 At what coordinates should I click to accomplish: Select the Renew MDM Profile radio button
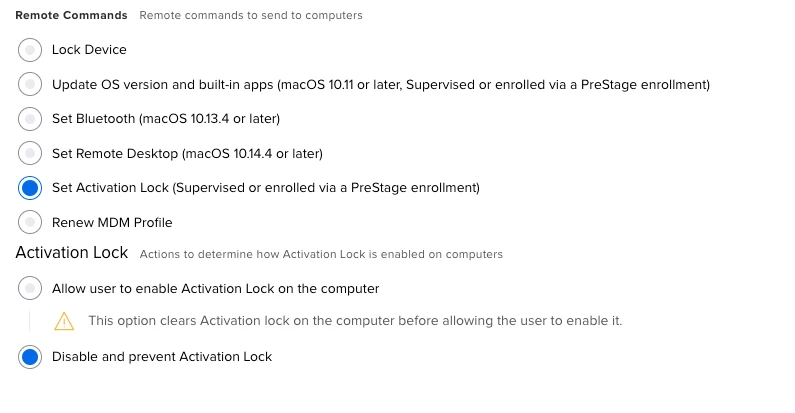[30, 222]
